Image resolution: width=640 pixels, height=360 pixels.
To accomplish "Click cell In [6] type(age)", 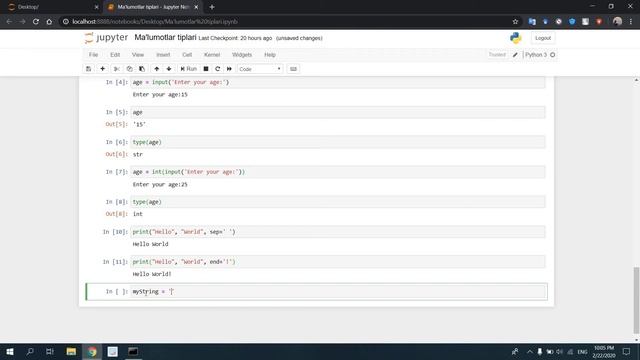I will (338, 142).
